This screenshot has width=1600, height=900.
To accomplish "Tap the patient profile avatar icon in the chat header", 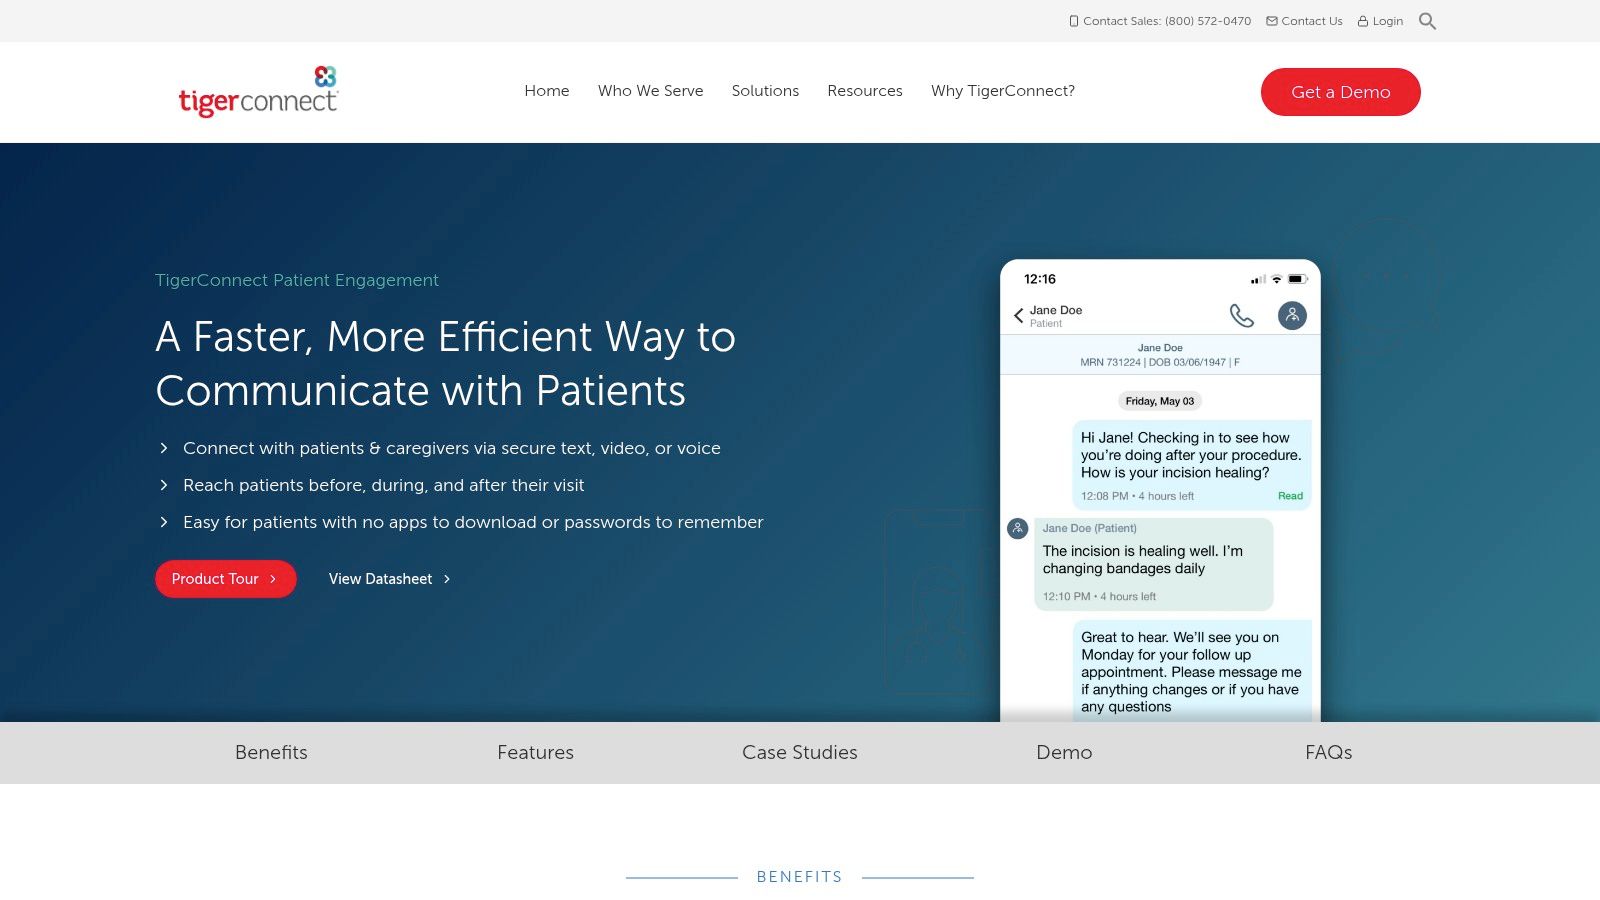I will click(x=1292, y=316).
